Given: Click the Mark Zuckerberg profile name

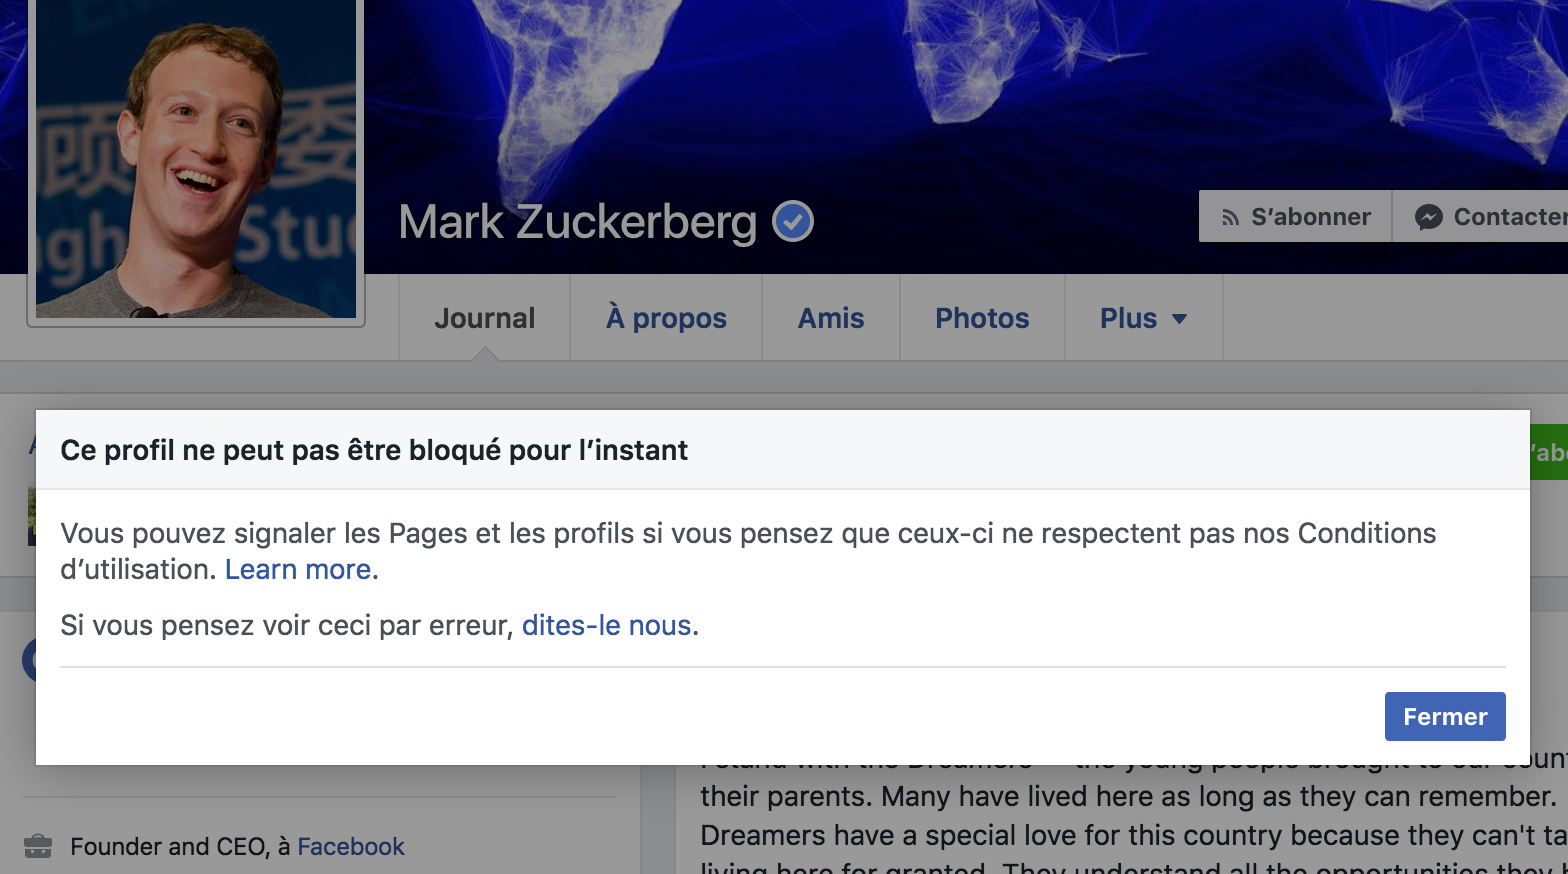Looking at the screenshot, I should tap(577, 222).
